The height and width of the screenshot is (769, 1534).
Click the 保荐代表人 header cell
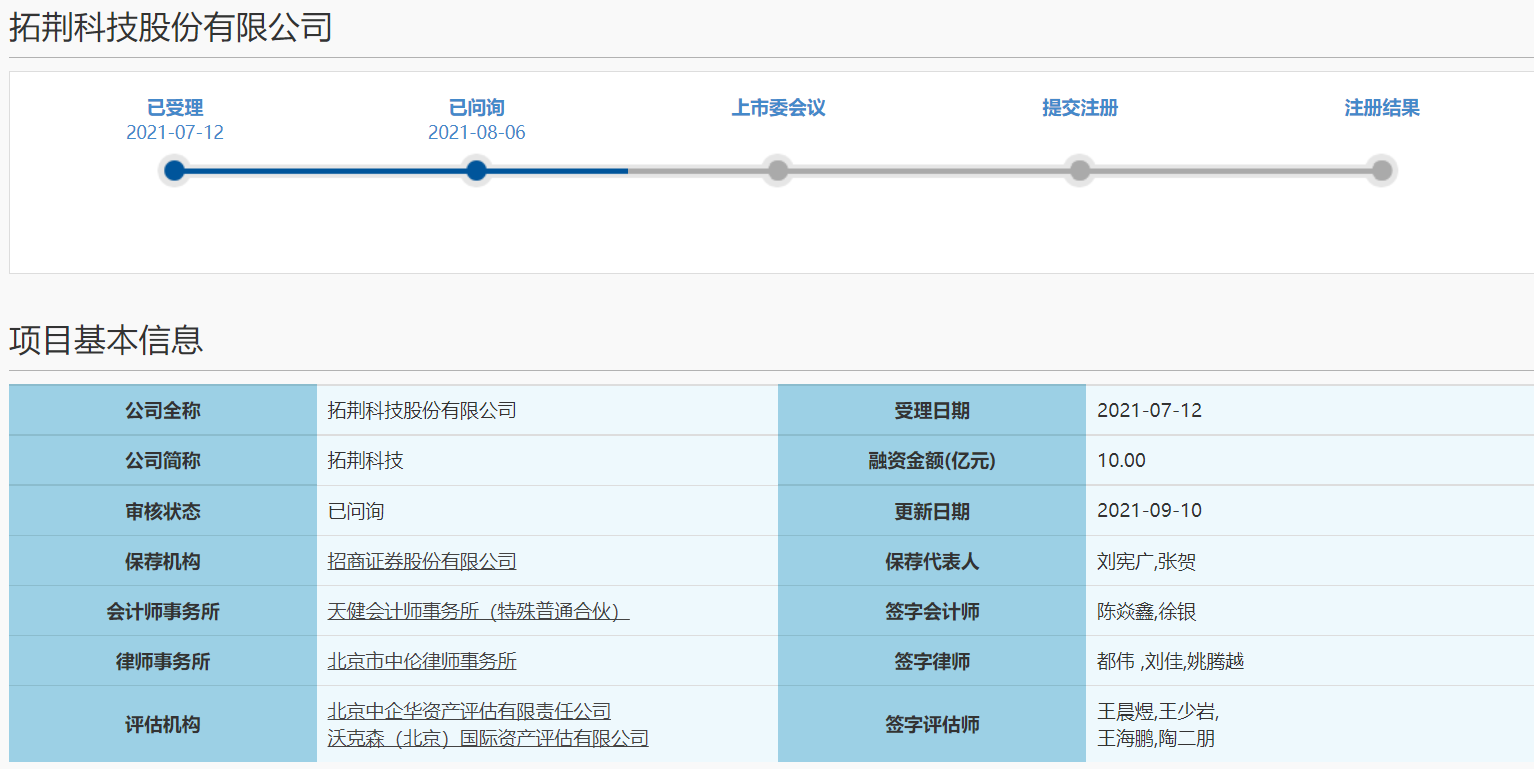coord(932,561)
